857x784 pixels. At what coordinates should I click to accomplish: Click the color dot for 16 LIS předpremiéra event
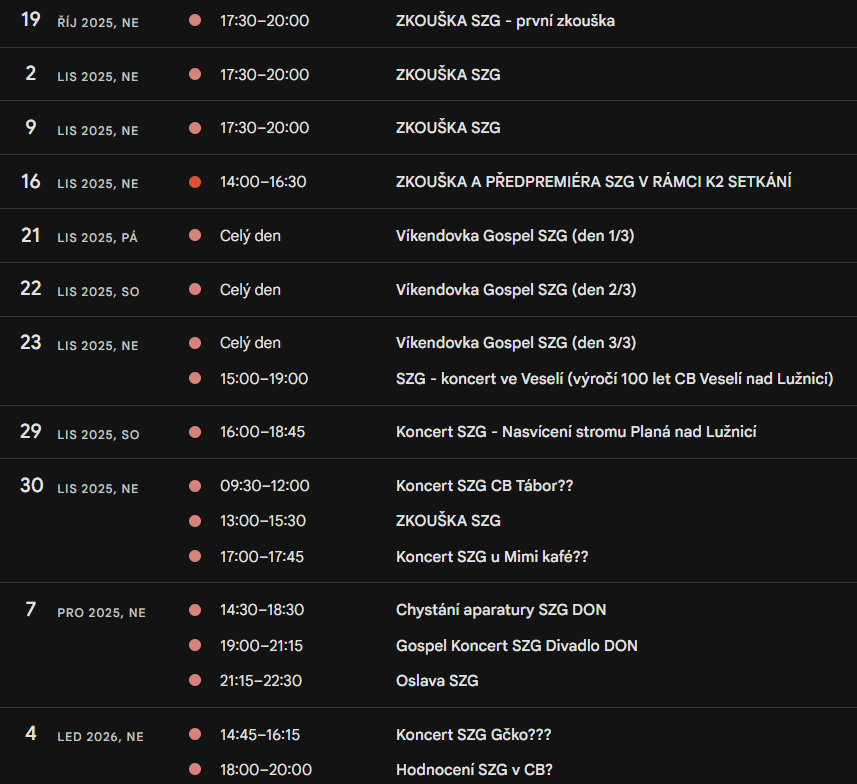coord(195,182)
